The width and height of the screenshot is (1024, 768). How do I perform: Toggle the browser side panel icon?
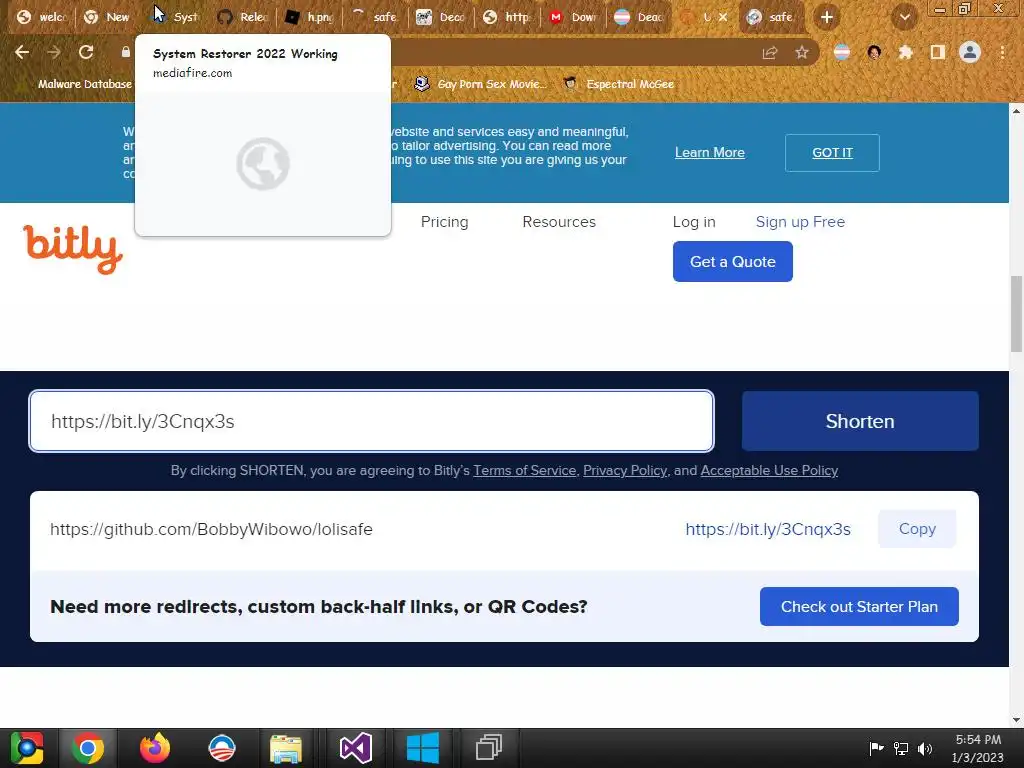938,52
